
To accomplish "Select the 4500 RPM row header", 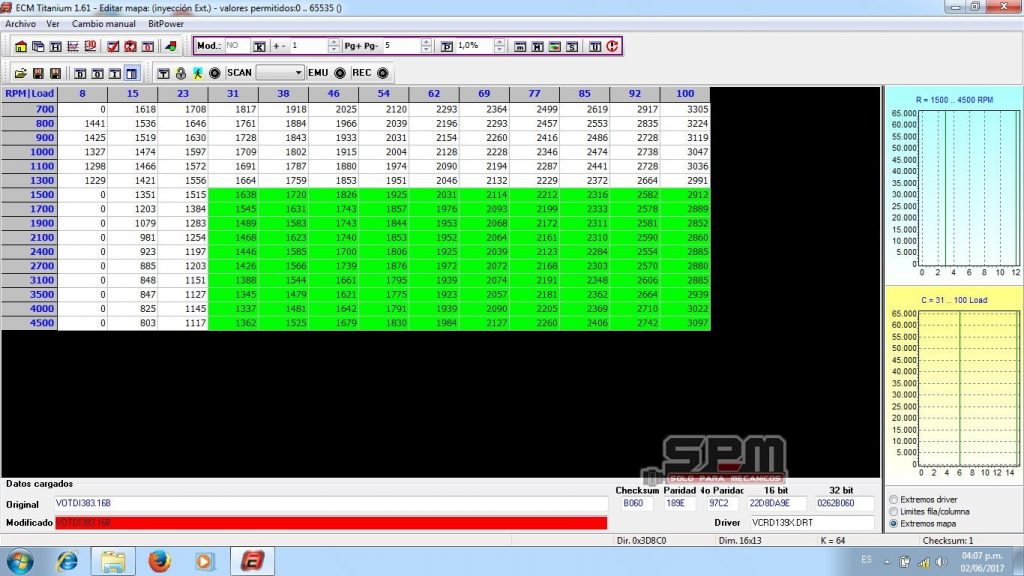I will (x=29, y=323).
